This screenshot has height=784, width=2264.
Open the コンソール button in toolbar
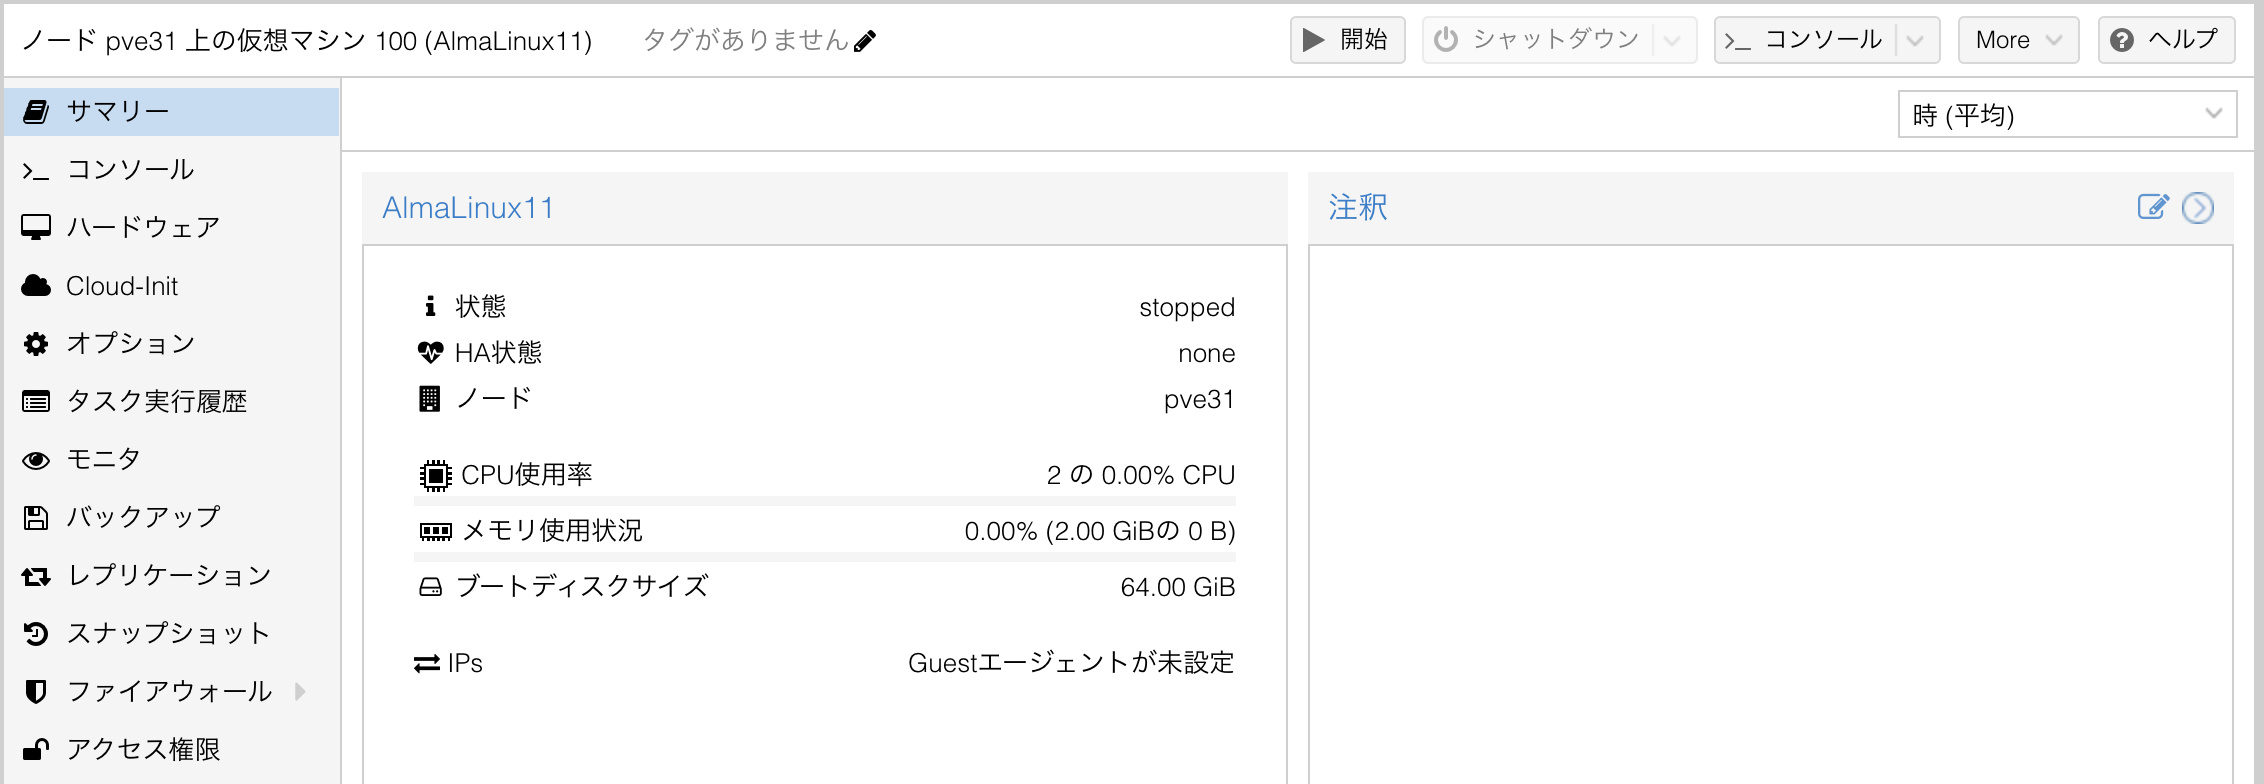click(x=1806, y=40)
